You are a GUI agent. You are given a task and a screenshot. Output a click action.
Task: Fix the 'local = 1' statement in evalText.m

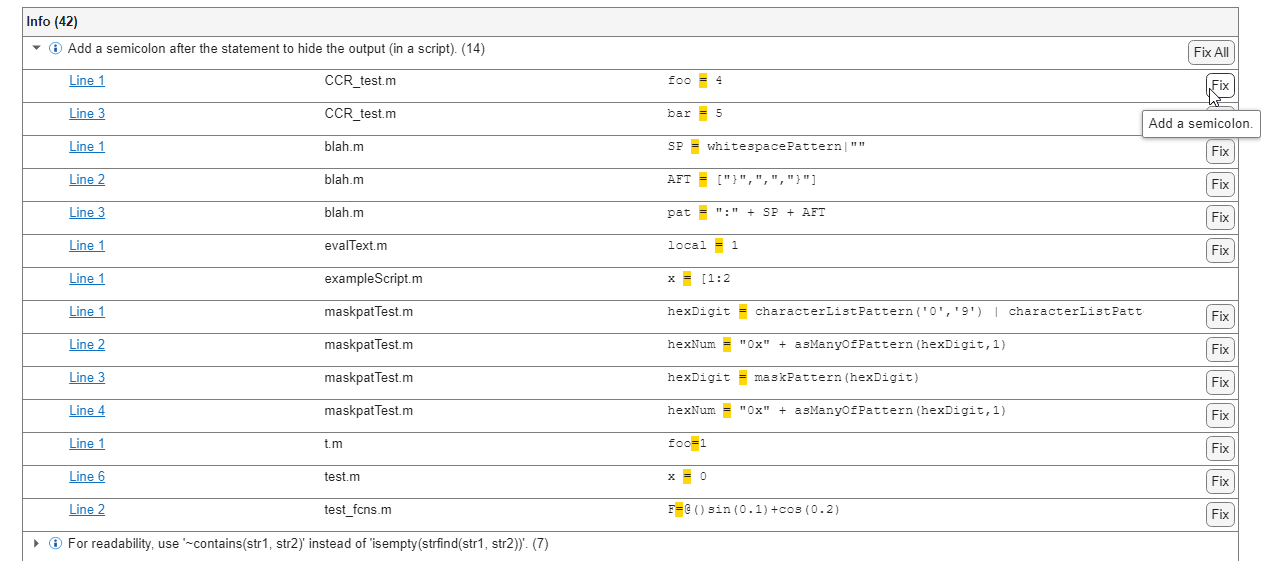[x=1219, y=251]
